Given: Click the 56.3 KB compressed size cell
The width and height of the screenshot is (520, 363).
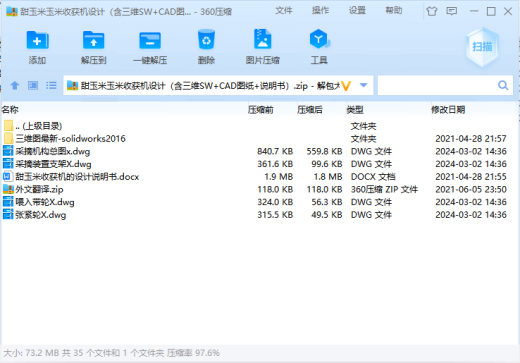Looking at the screenshot, I should (327, 202).
